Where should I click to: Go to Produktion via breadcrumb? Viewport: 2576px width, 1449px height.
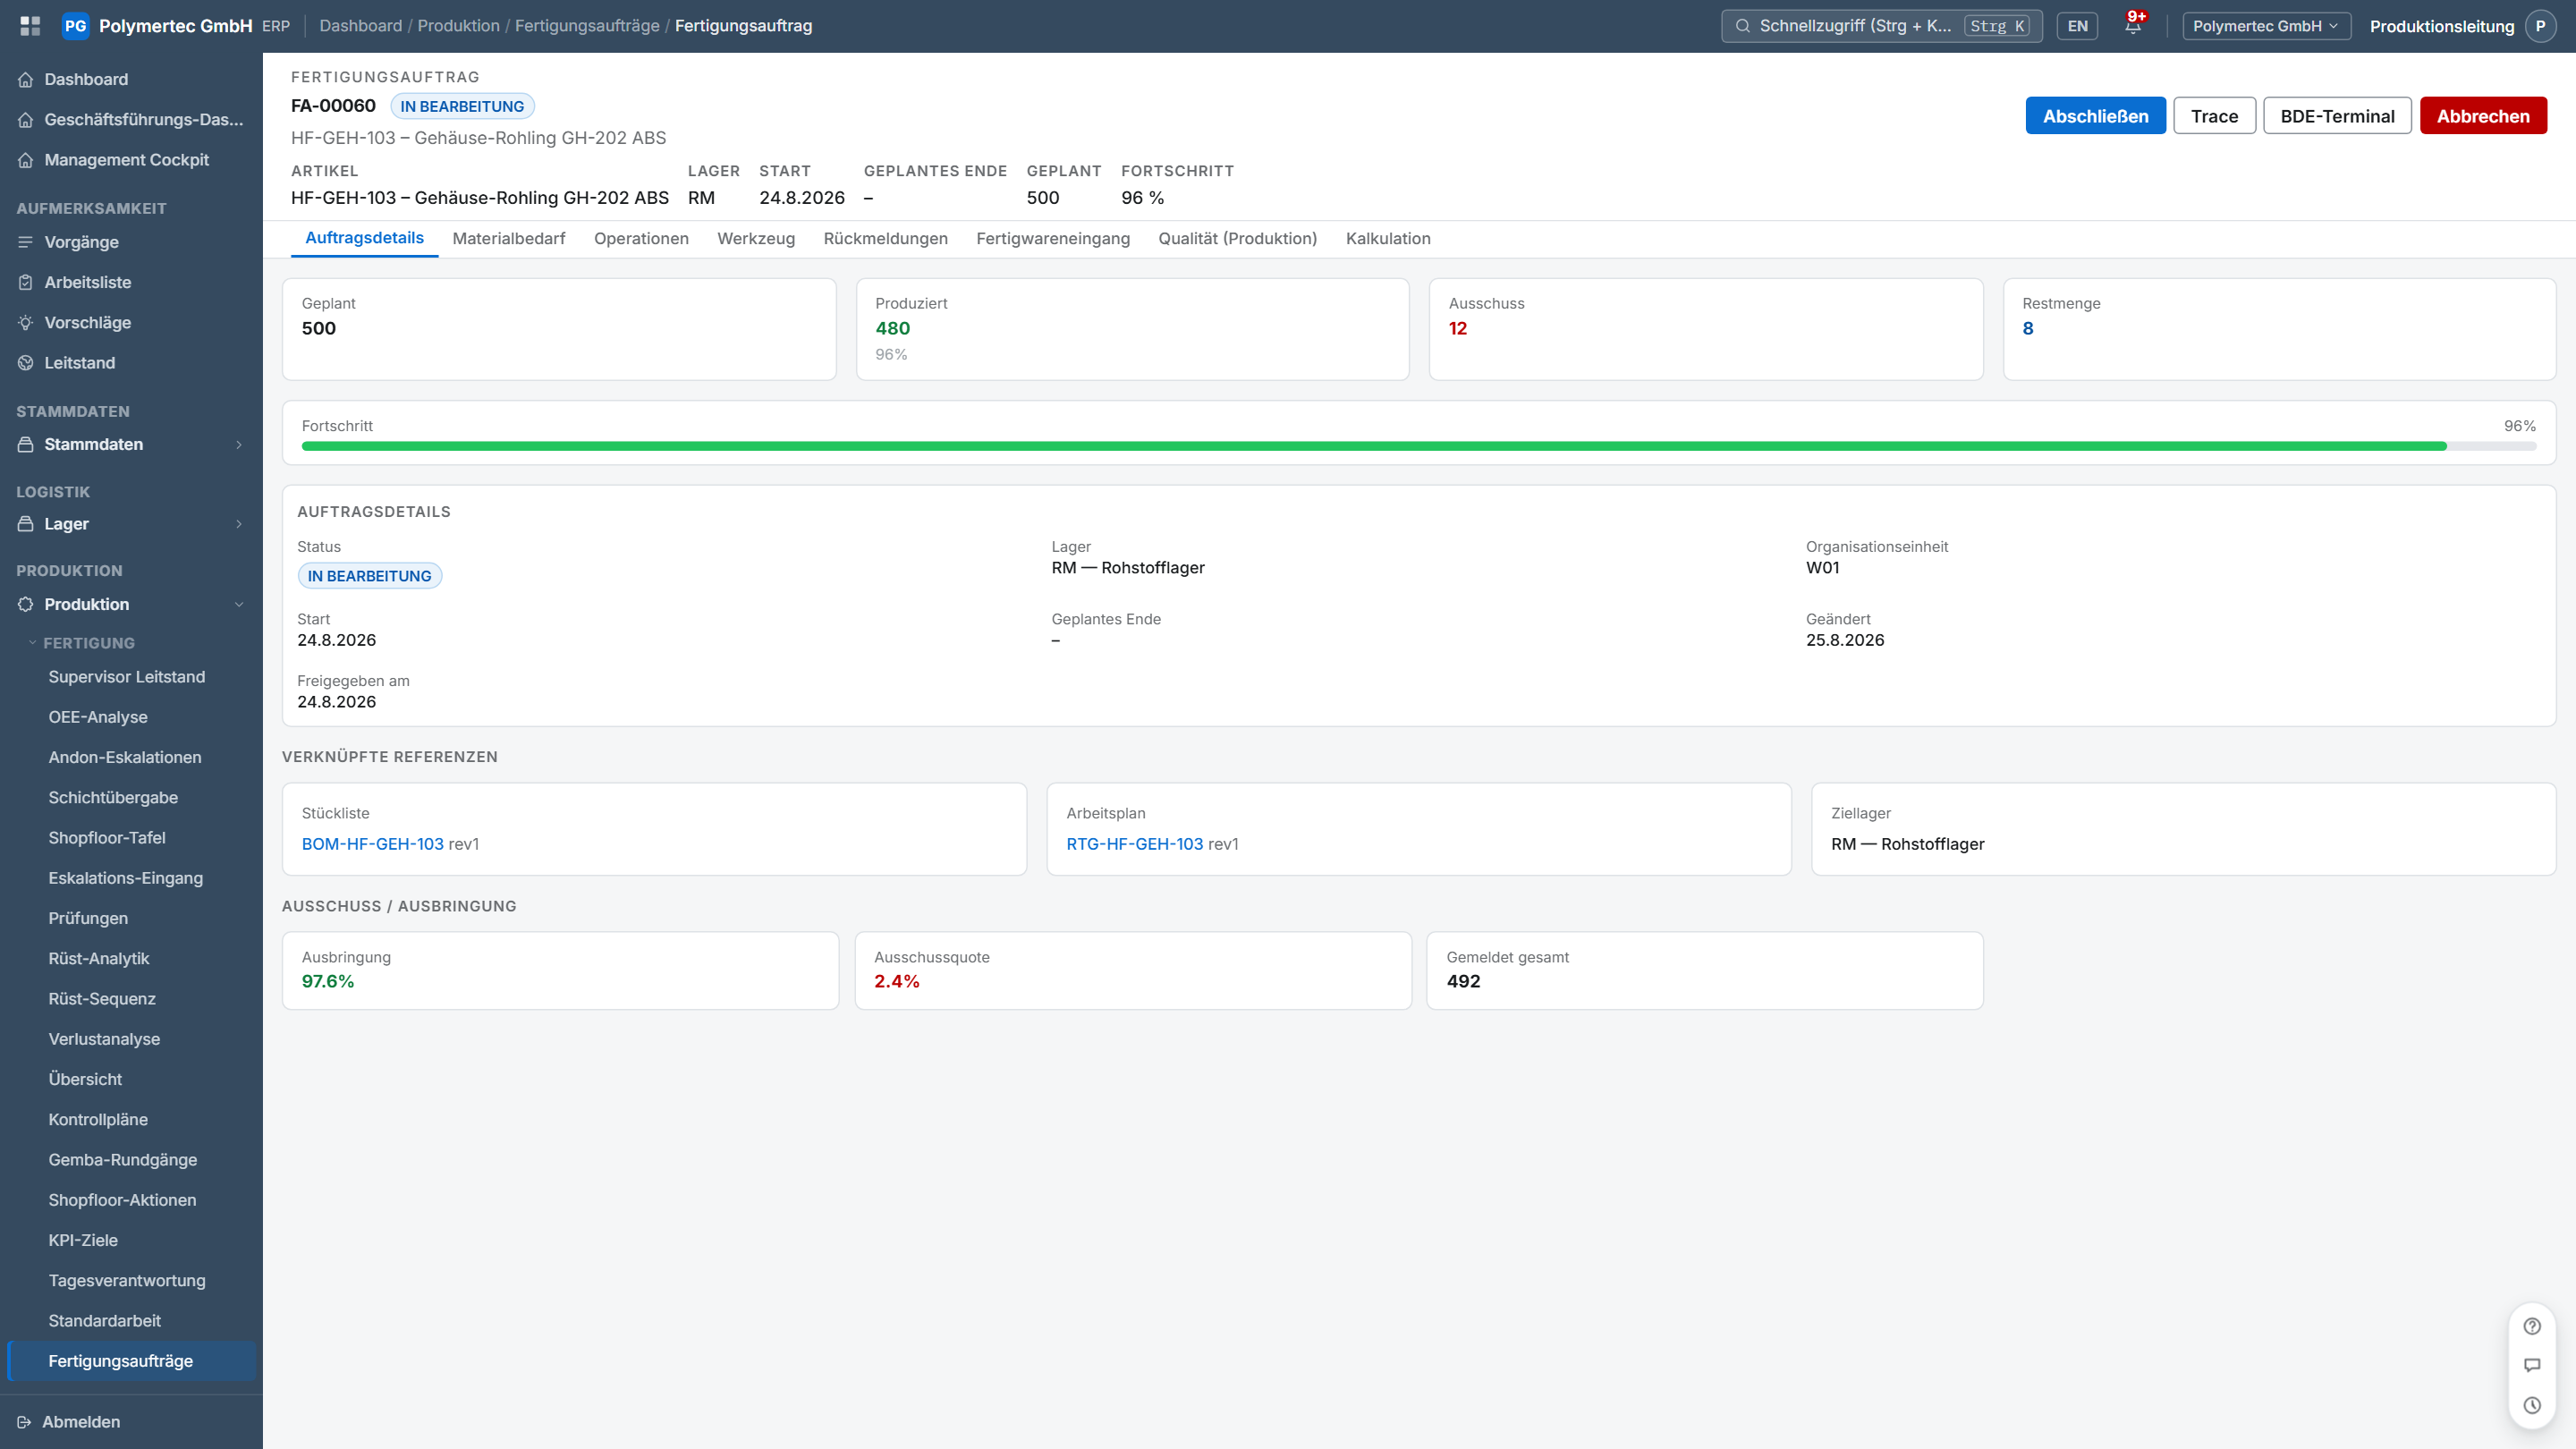point(458,26)
